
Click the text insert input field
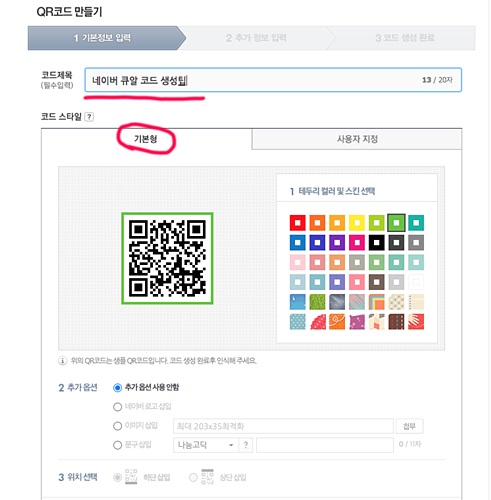click(325, 445)
